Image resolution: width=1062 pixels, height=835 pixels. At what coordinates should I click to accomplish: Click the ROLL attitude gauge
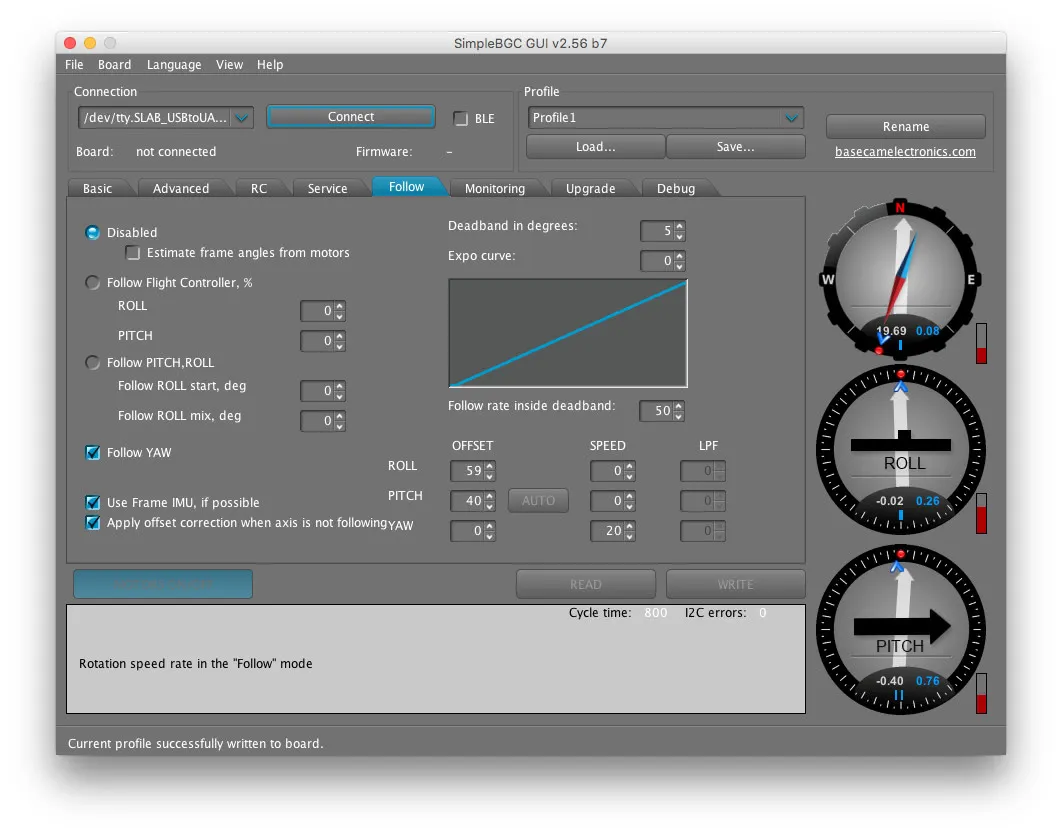click(x=900, y=450)
